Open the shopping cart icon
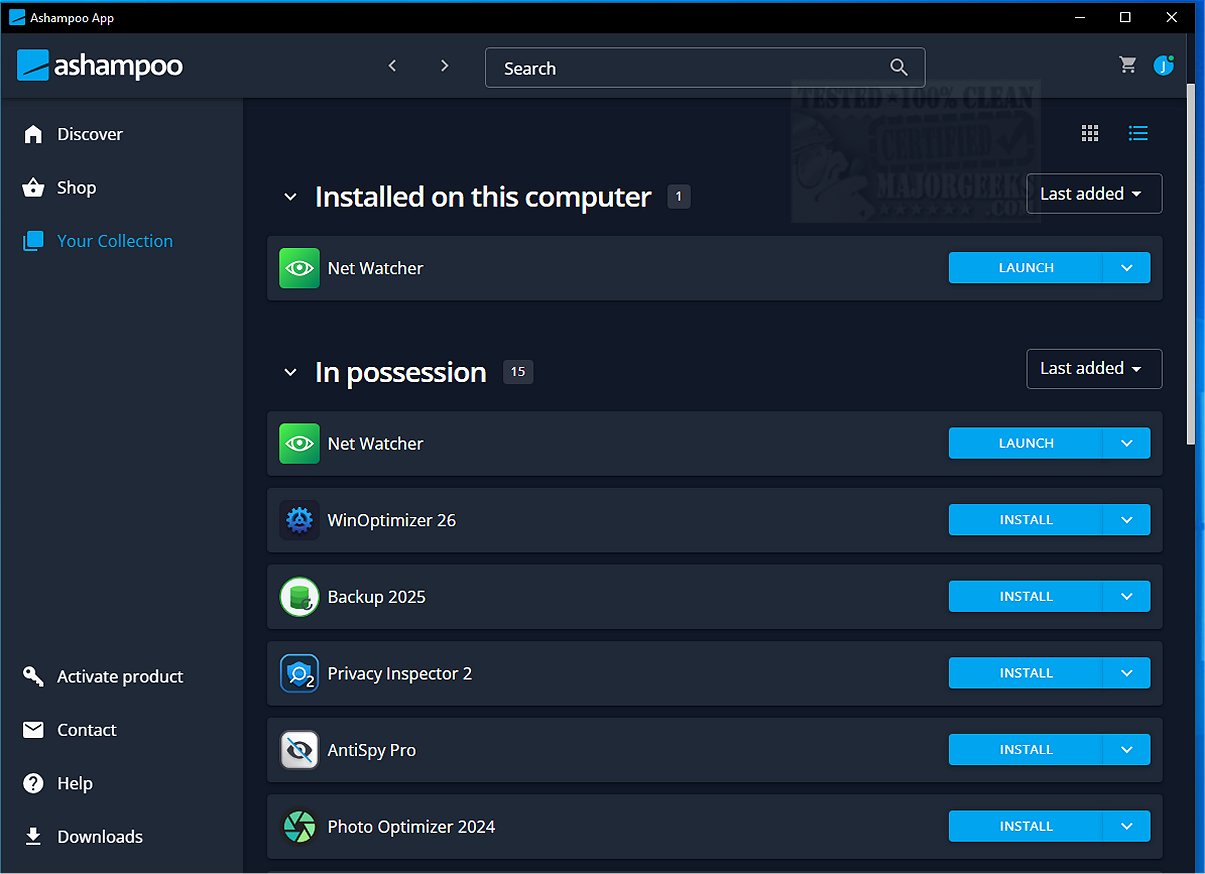1205x874 pixels. click(1127, 65)
